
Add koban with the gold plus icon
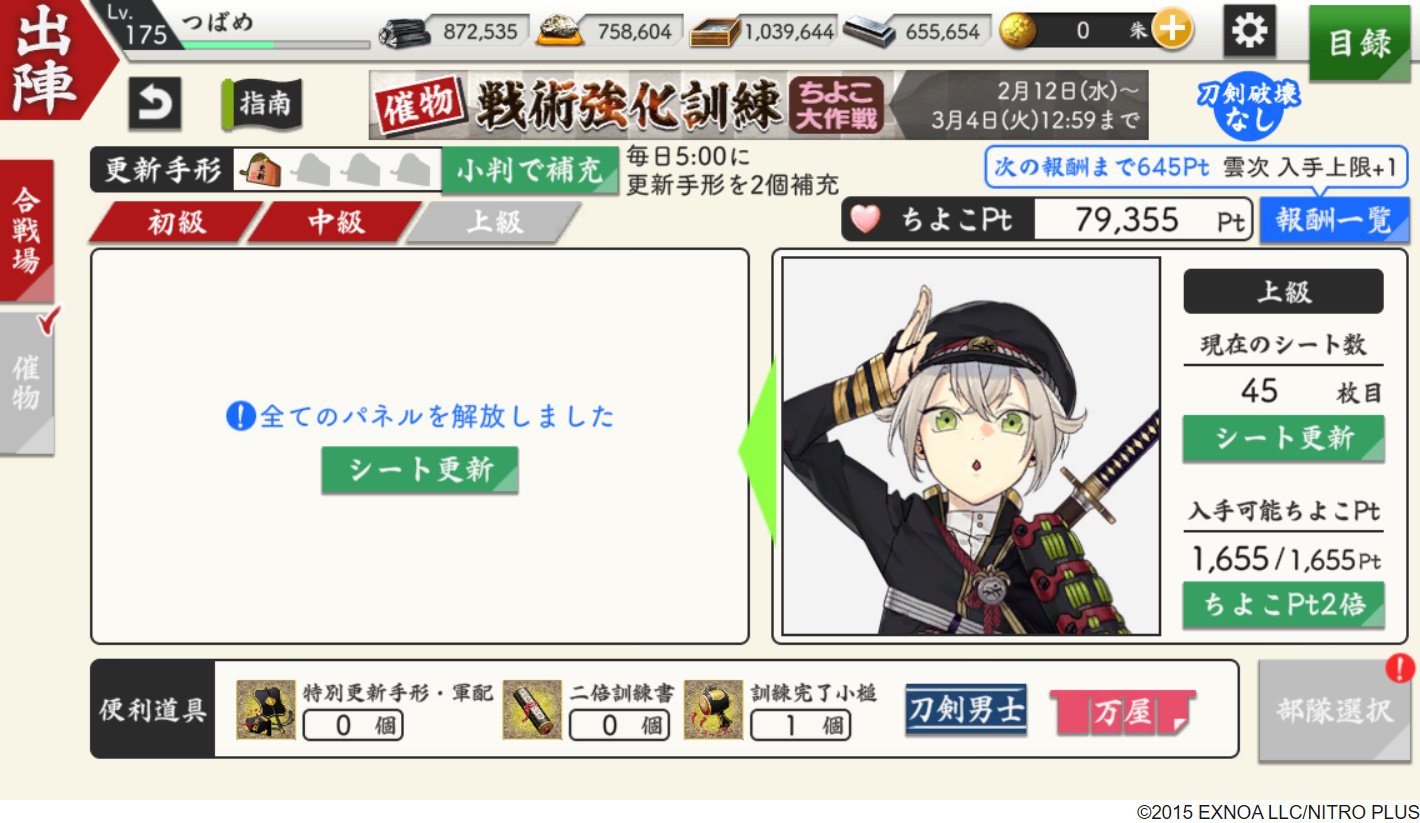coord(1171,31)
